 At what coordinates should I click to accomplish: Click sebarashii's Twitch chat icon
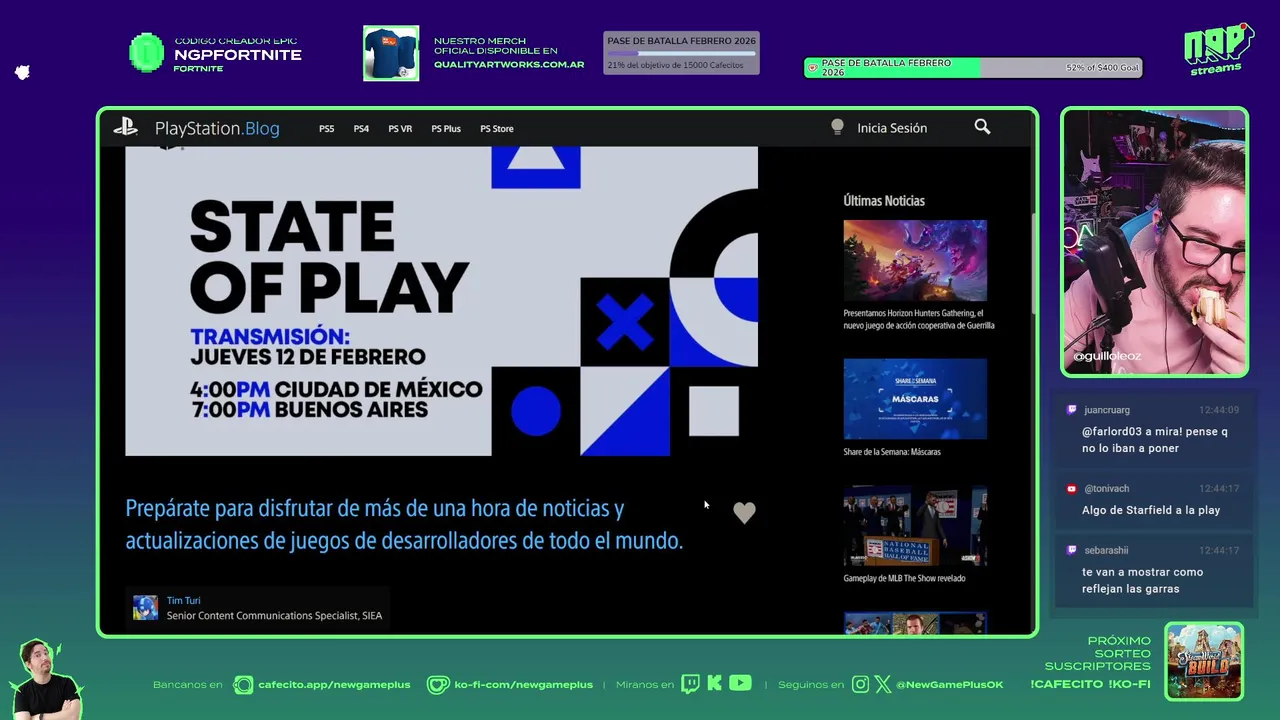[x=1072, y=550]
